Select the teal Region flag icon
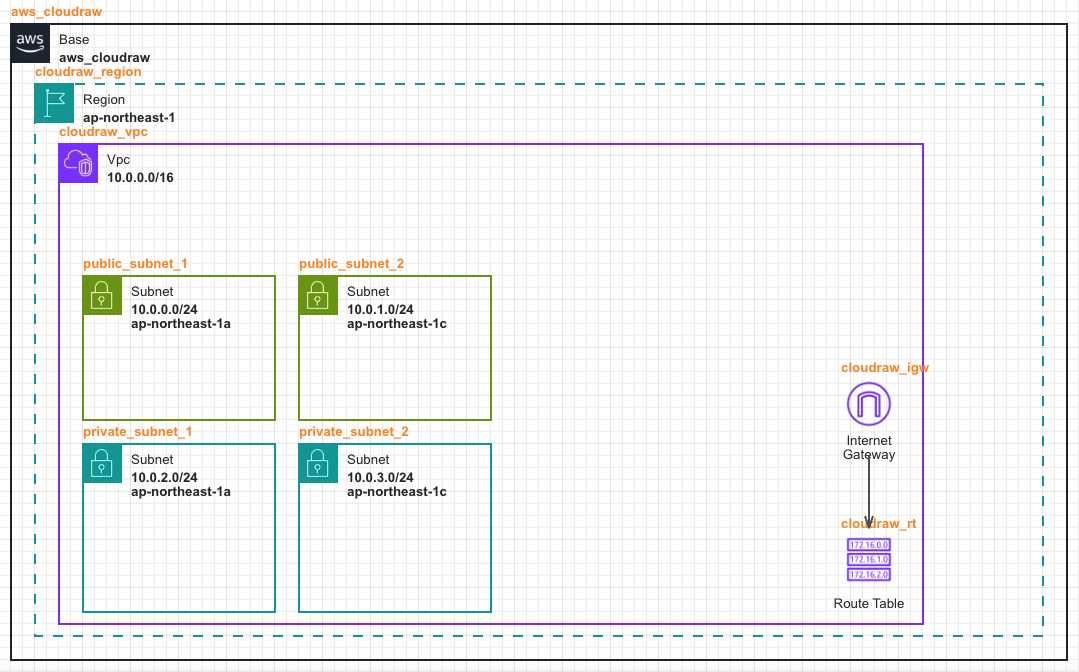The height and width of the screenshot is (672, 1079). pyautogui.click(x=54, y=104)
